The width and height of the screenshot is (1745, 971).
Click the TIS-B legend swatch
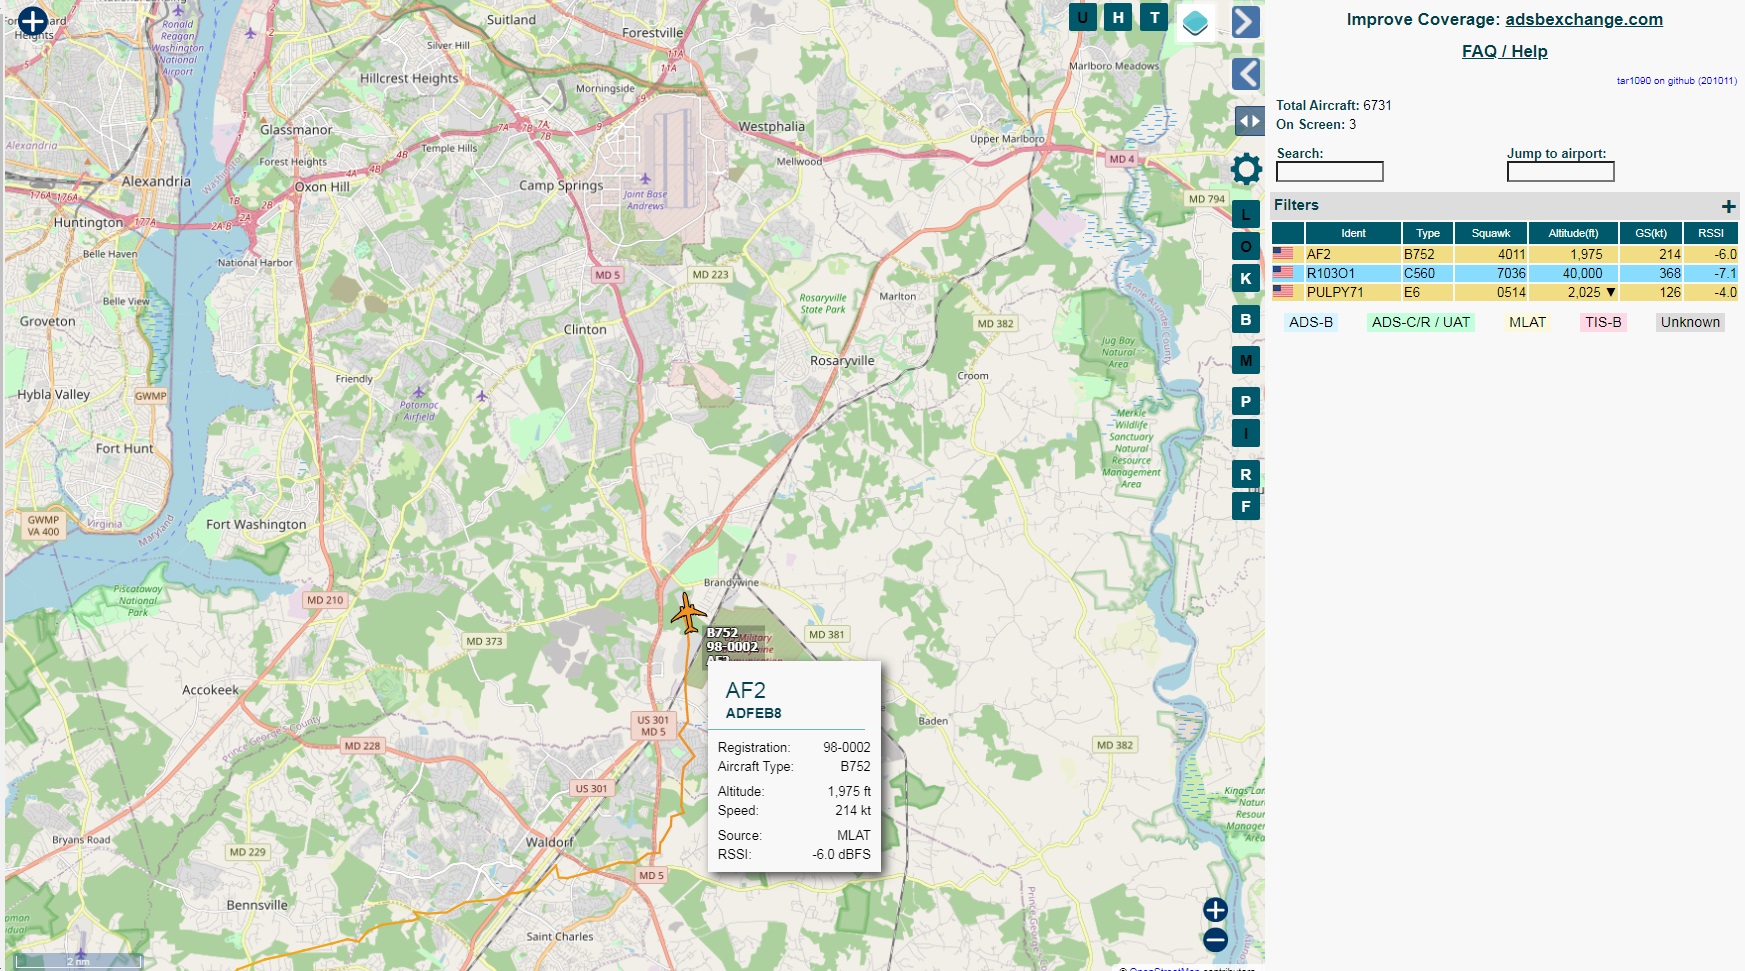1603,322
